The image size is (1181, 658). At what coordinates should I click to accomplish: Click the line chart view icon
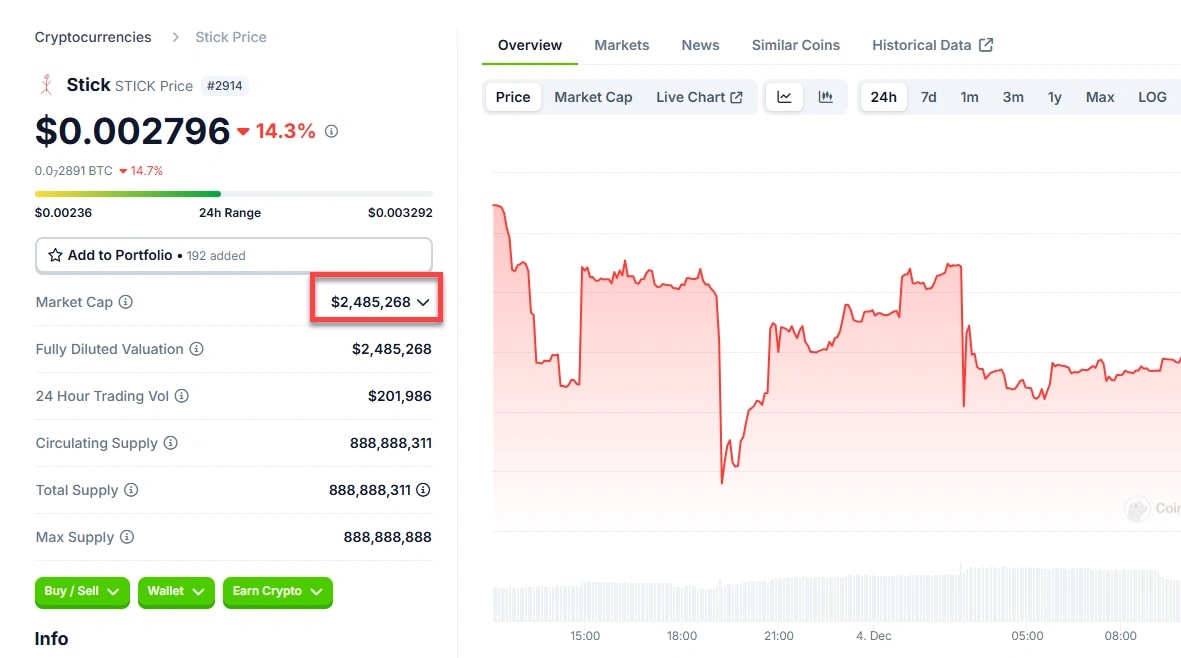pyautogui.click(x=785, y=97)
